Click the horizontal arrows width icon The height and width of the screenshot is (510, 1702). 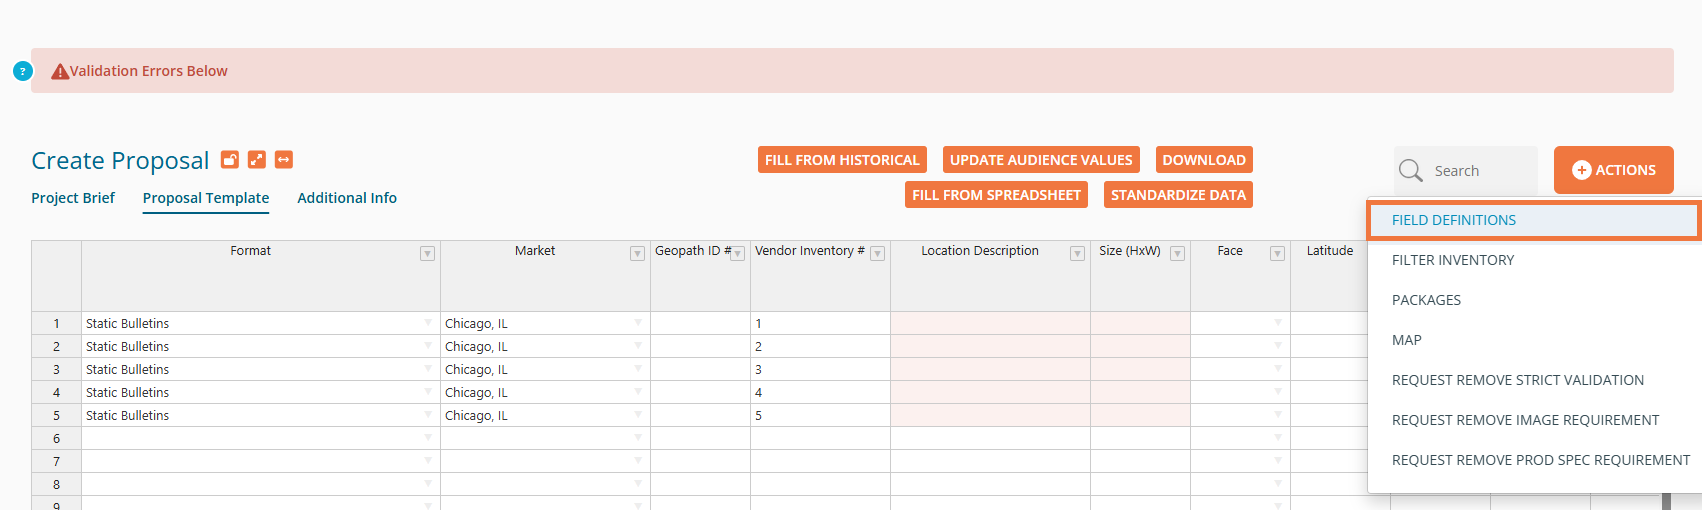pos(284,160)
